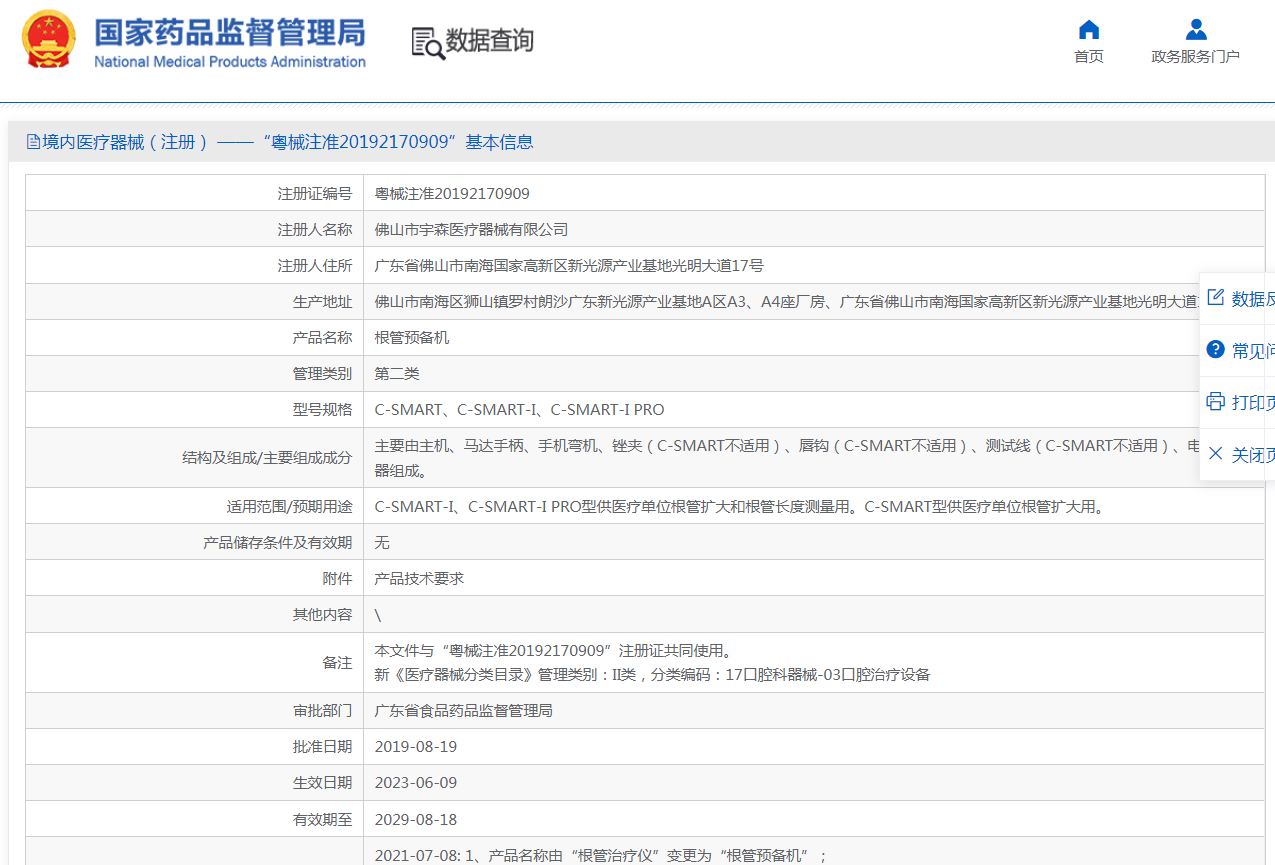The image size is (1275, 865).
Task: Select the classification code remarks line
Action: [x=652, y=674]
